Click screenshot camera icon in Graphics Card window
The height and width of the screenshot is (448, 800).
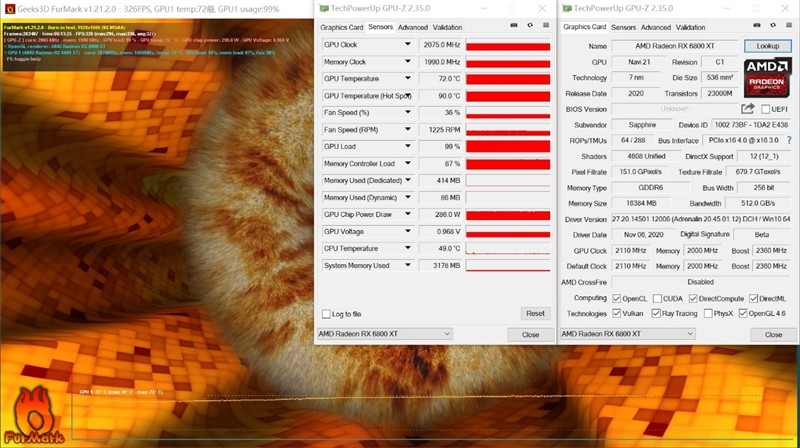(x=757, y=26)
